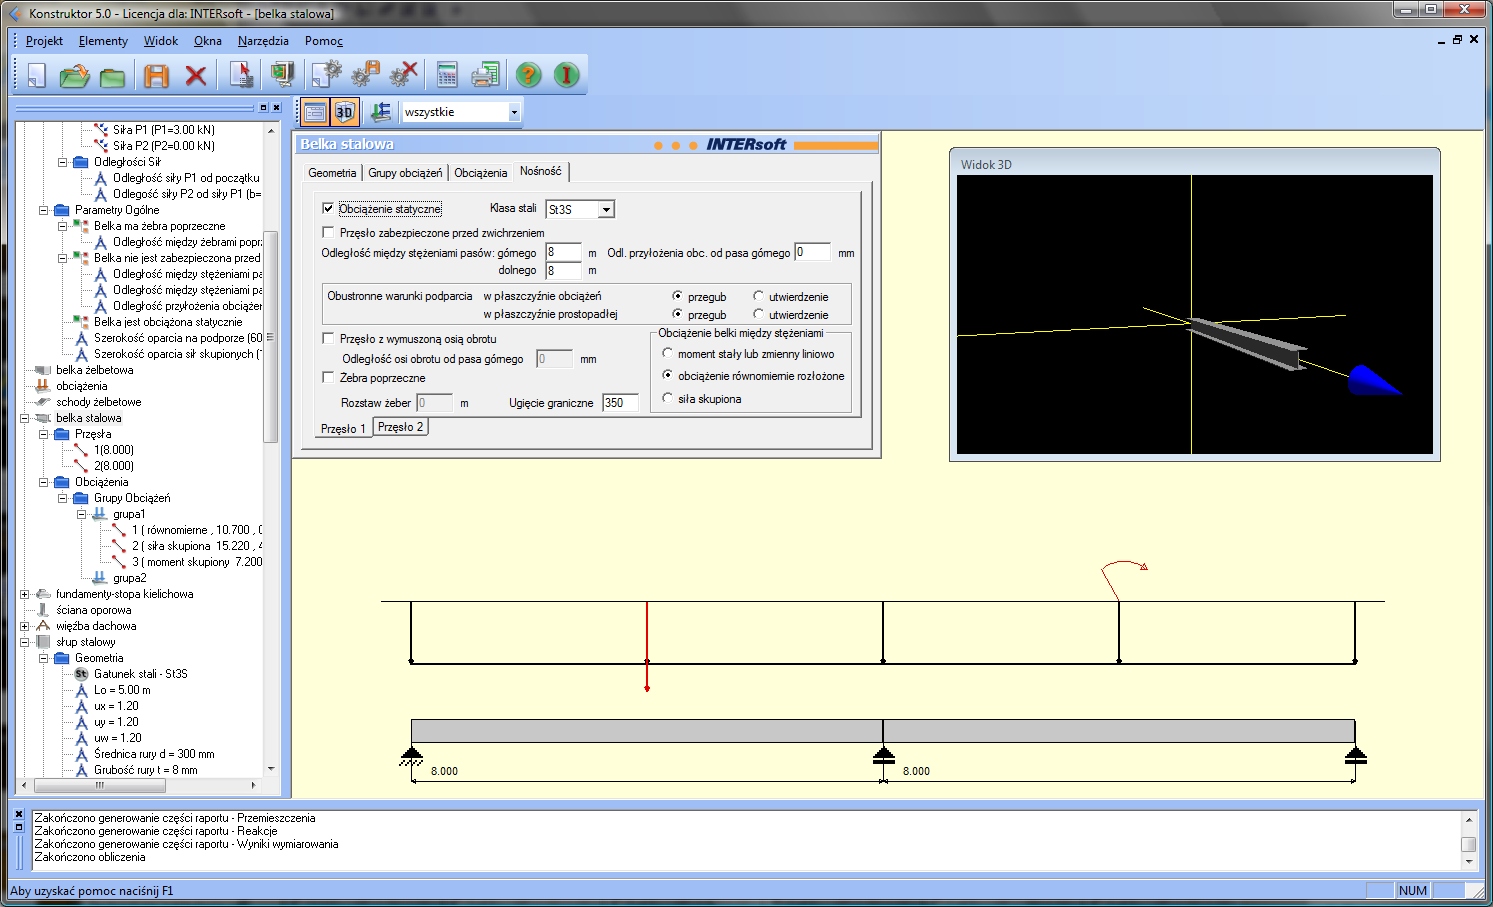The height and width of the screenshot is (907, 1493).
Task: Open the Widok menu
Action: pyautogui.click(x=160, y=41)
